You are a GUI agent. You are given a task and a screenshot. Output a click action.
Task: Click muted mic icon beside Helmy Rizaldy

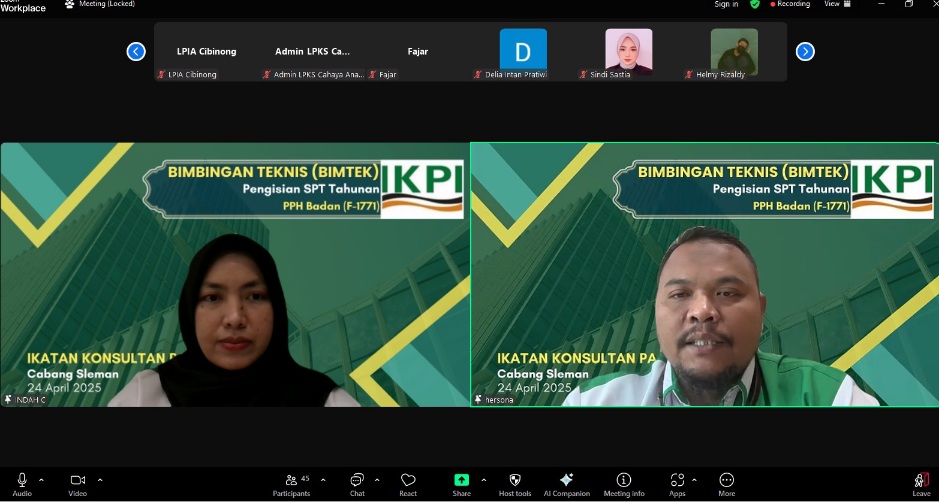tap(689, 75)
